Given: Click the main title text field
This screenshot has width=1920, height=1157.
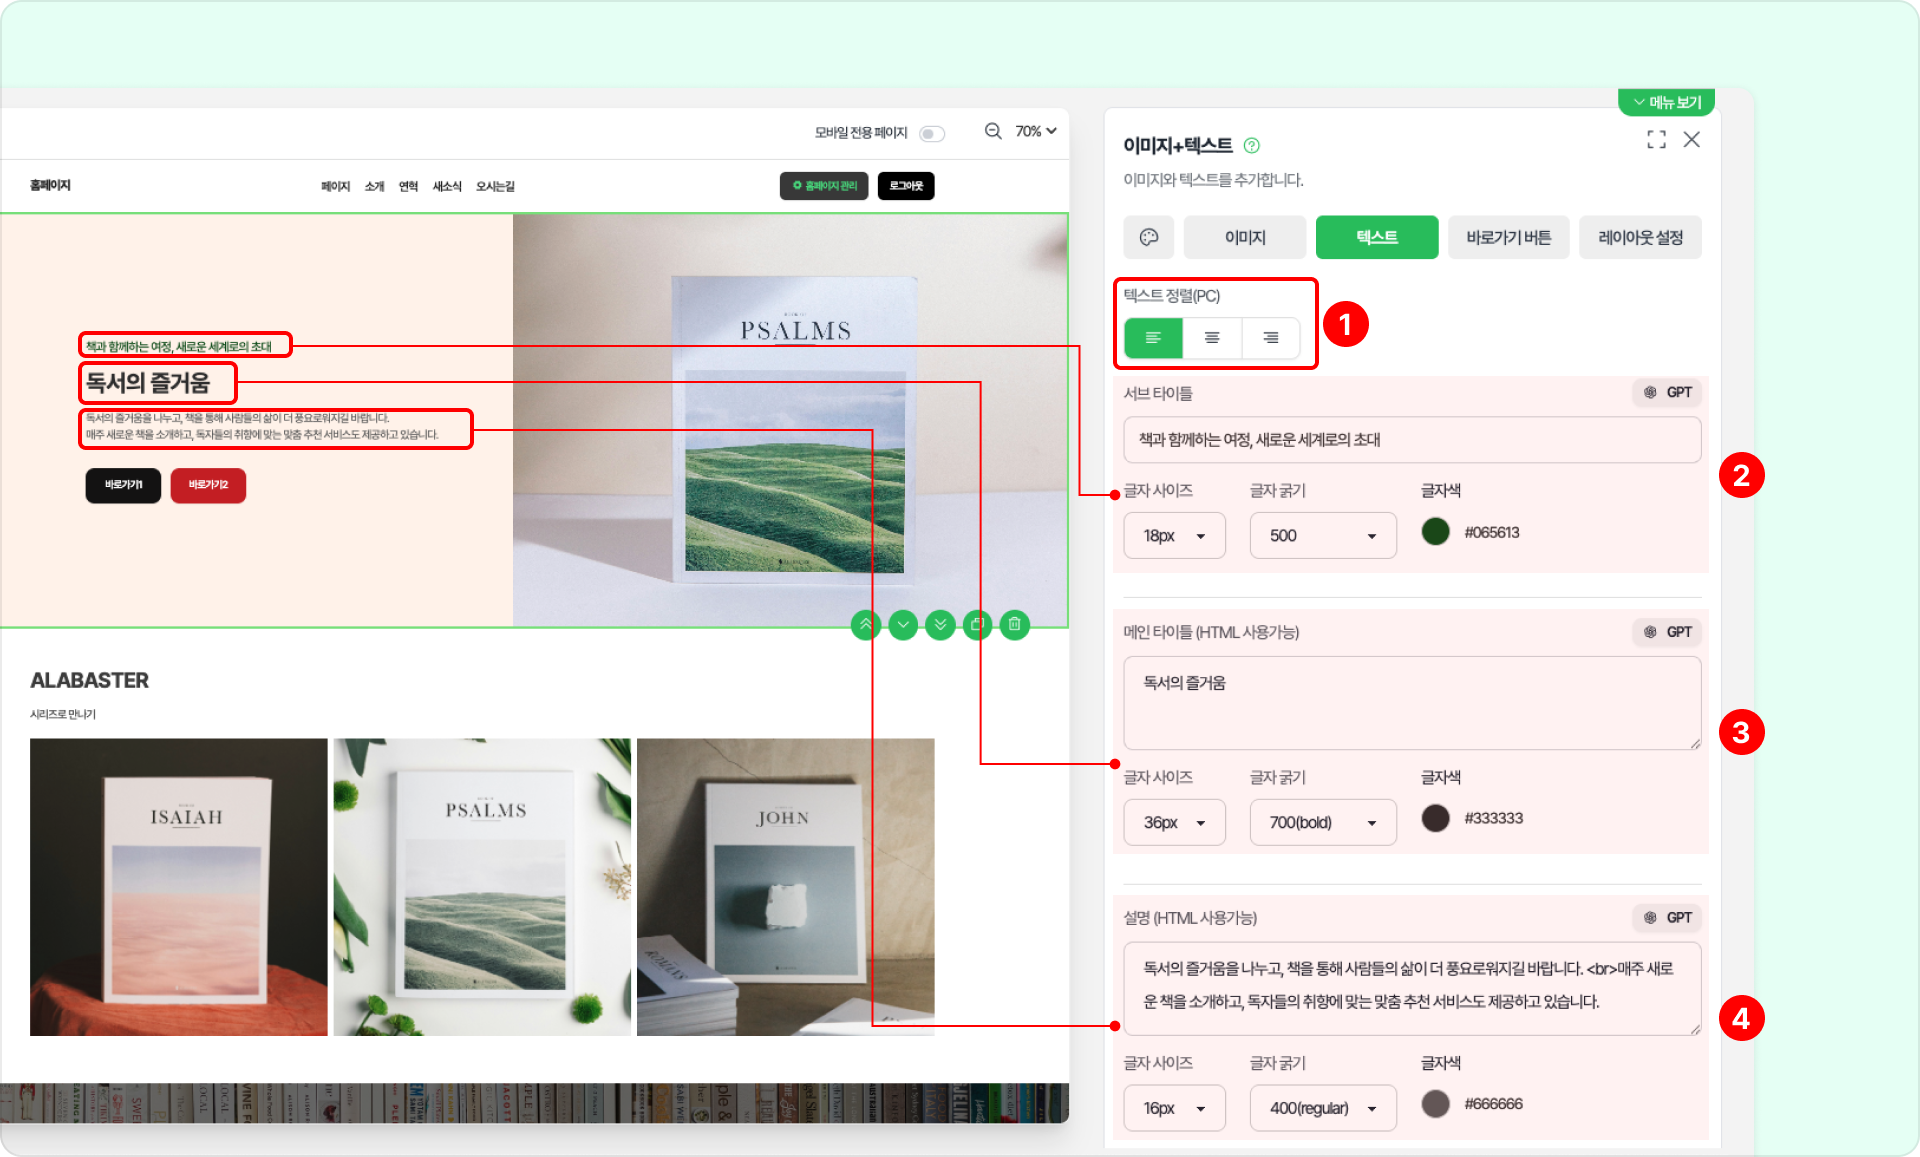Looking at the screenshot, I should [1411, 703].
